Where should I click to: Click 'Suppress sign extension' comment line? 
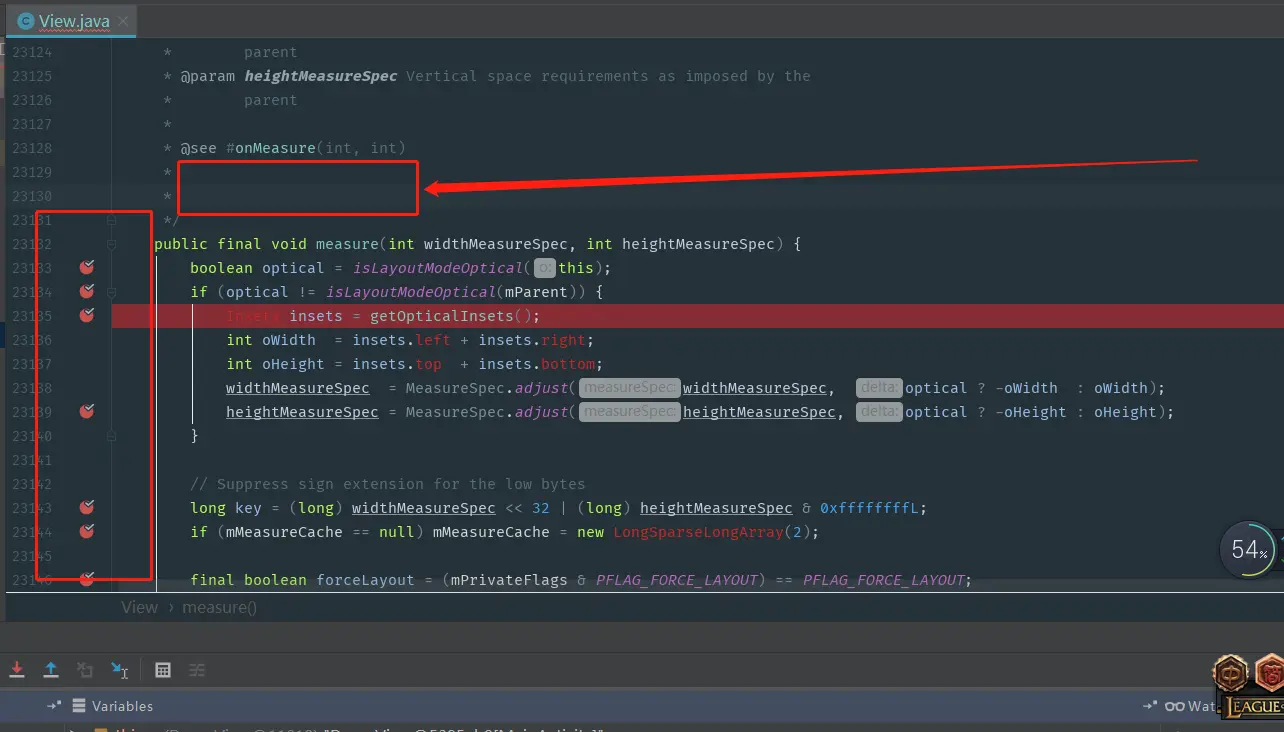pos(387,484)
